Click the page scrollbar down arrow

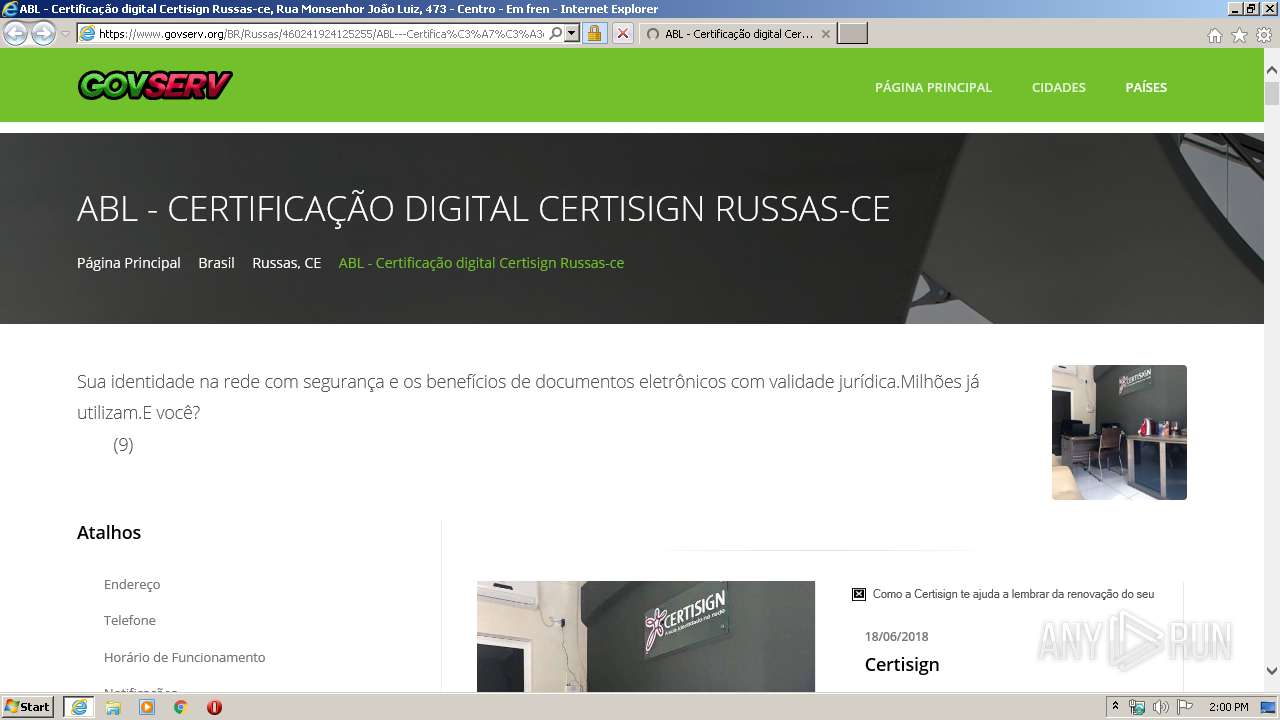[x=1272, y=671]
